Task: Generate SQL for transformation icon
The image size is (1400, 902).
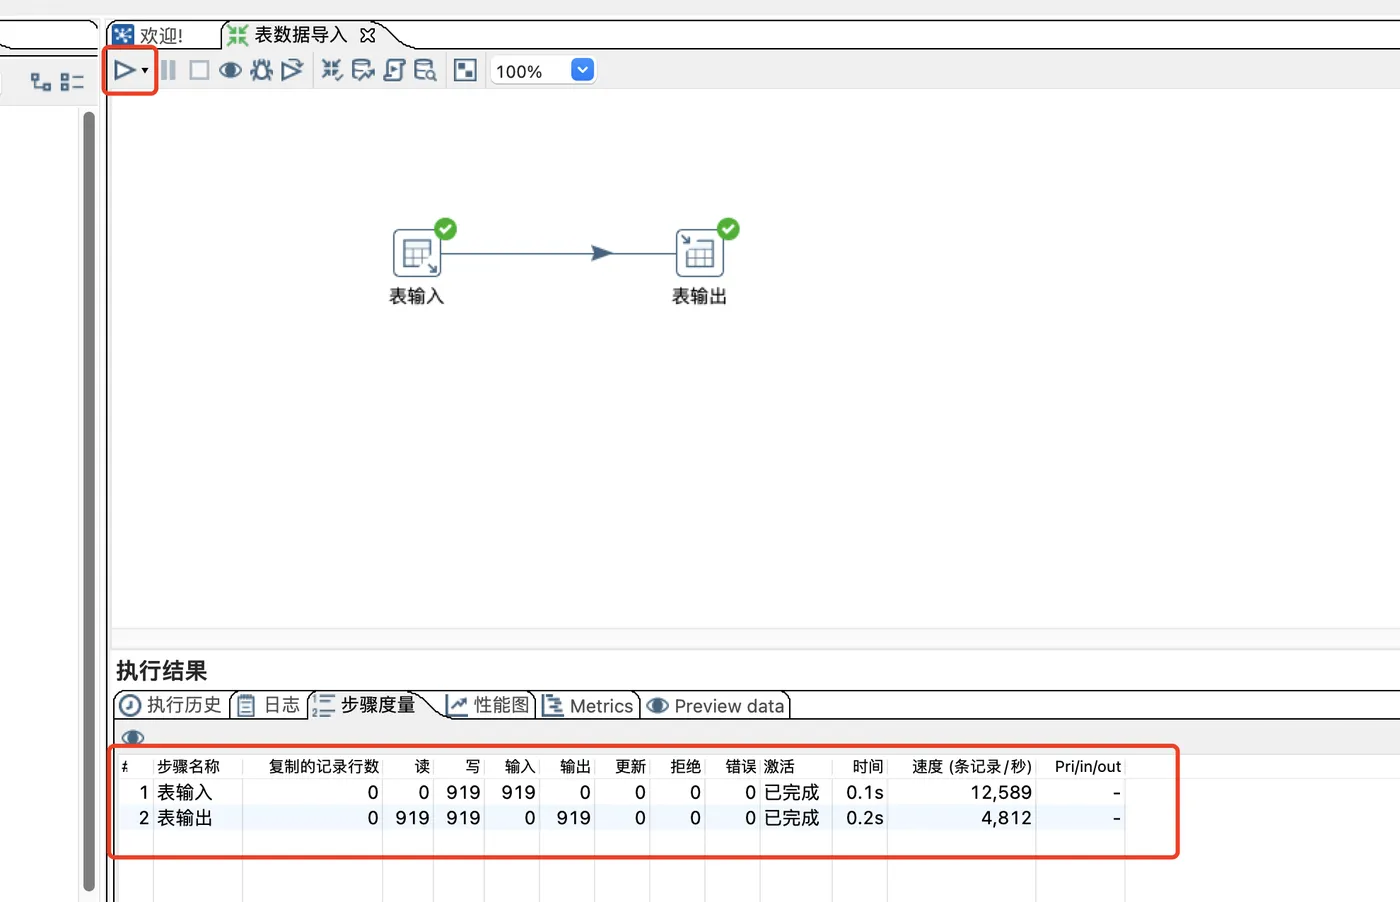Action: (394, 70)
